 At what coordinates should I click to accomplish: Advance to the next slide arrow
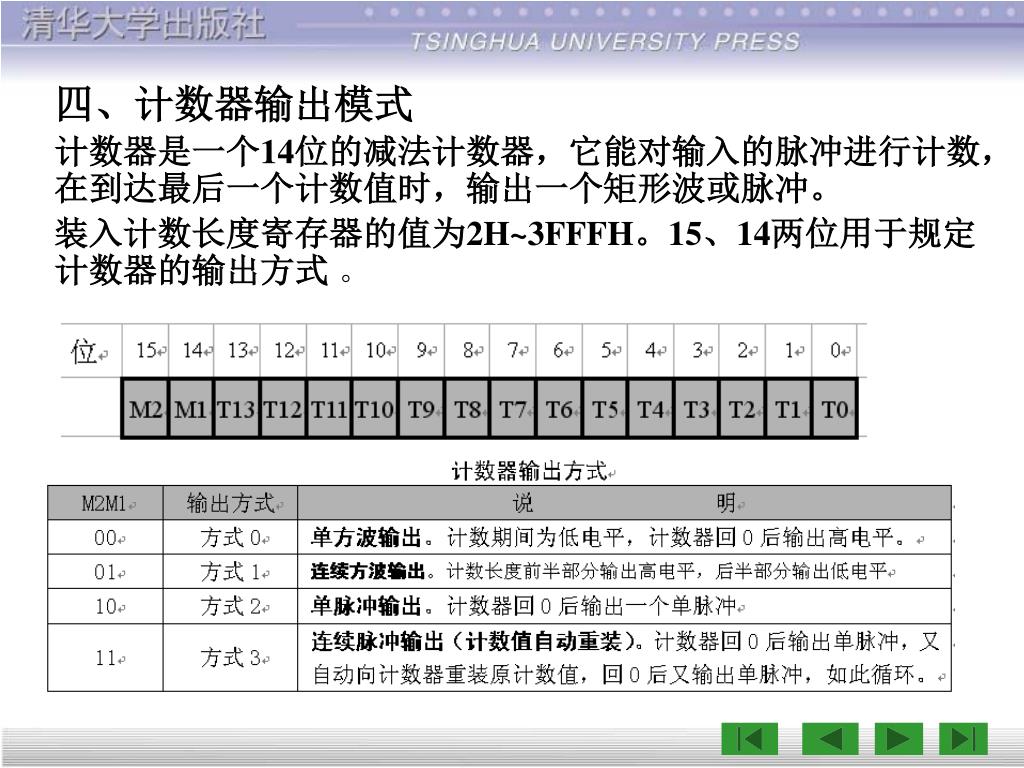[899, 739]
